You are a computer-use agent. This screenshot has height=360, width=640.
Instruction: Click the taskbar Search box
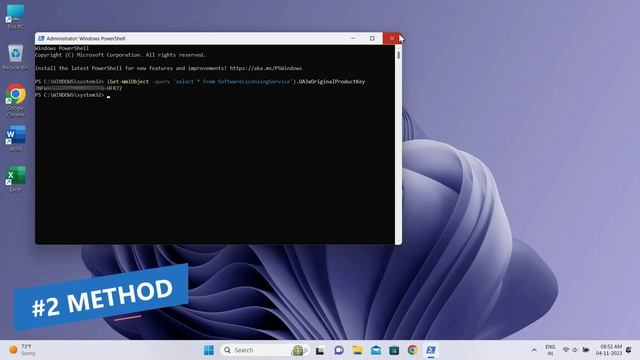click(x=264, y=350)
